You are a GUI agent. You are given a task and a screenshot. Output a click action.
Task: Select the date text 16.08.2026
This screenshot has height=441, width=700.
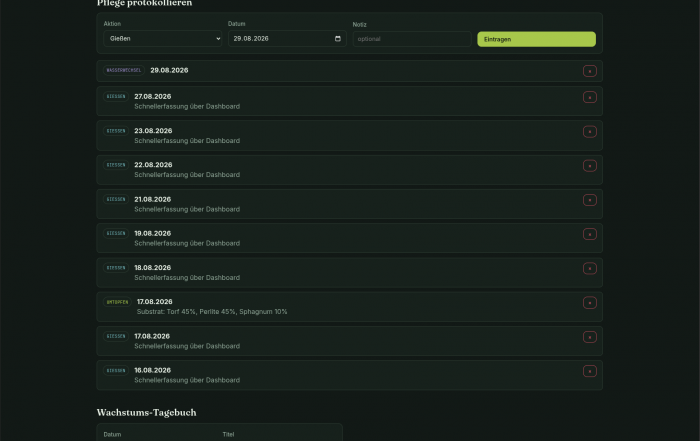click(x=153, y=370)
